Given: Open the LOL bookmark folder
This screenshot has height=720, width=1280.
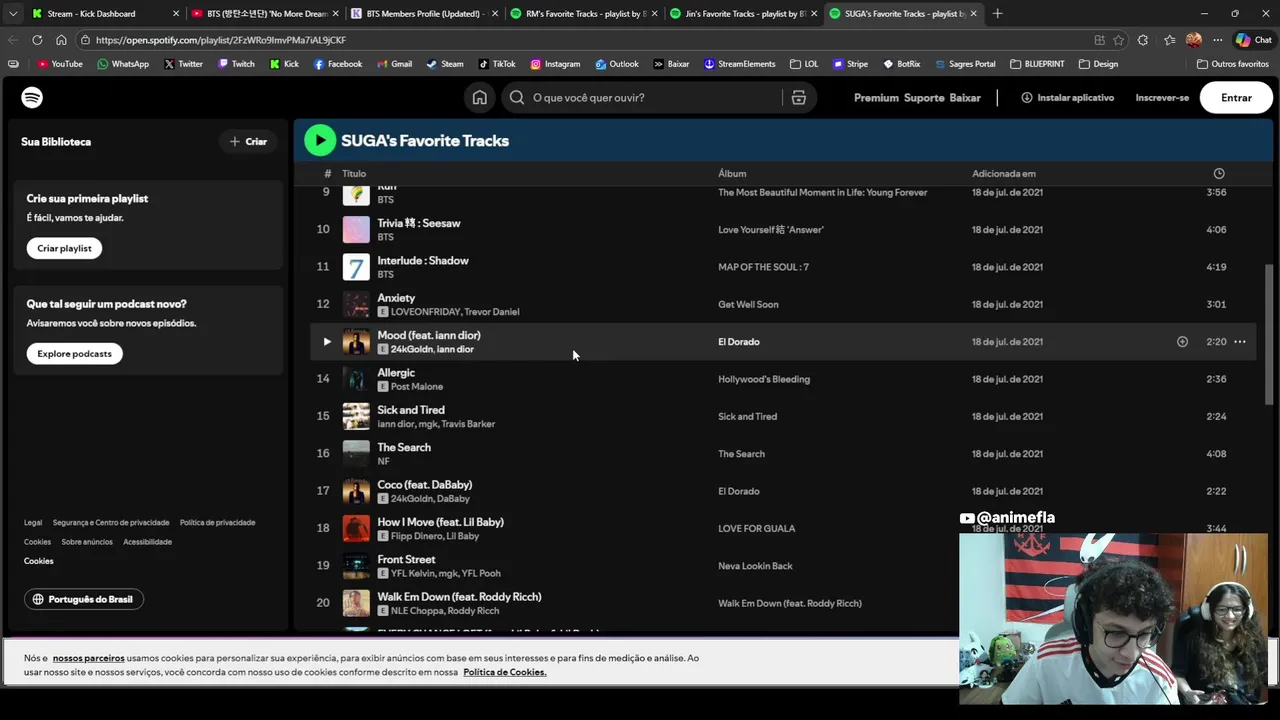Looking at the screenshot, I should coord(804,64).
